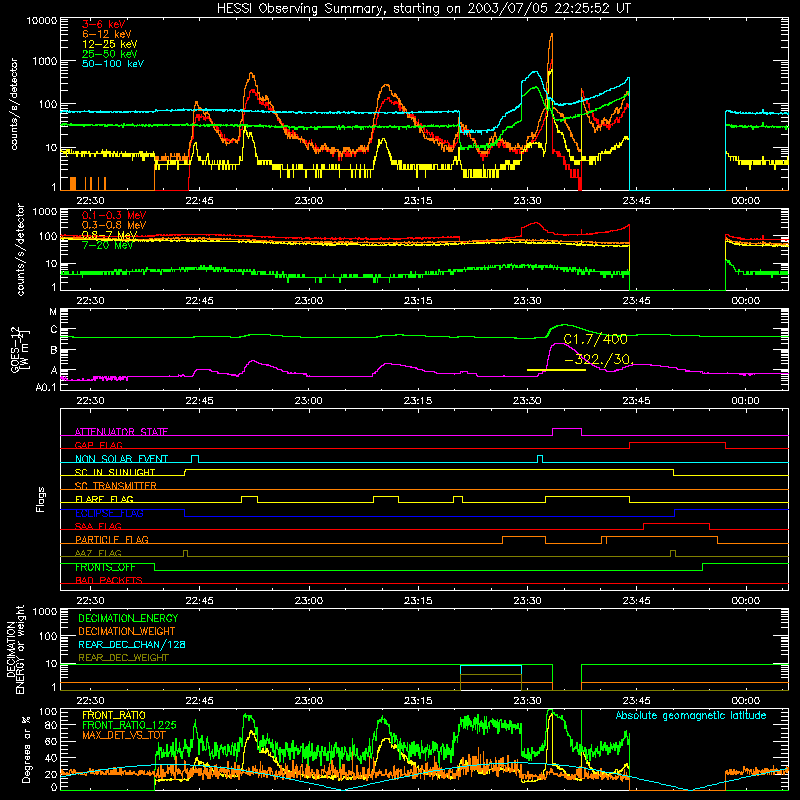Viewport: 800px width, 800px height.
Task: Click the 10000 label on top count axis
Action: pyautogui.click(x=42, y=21)
